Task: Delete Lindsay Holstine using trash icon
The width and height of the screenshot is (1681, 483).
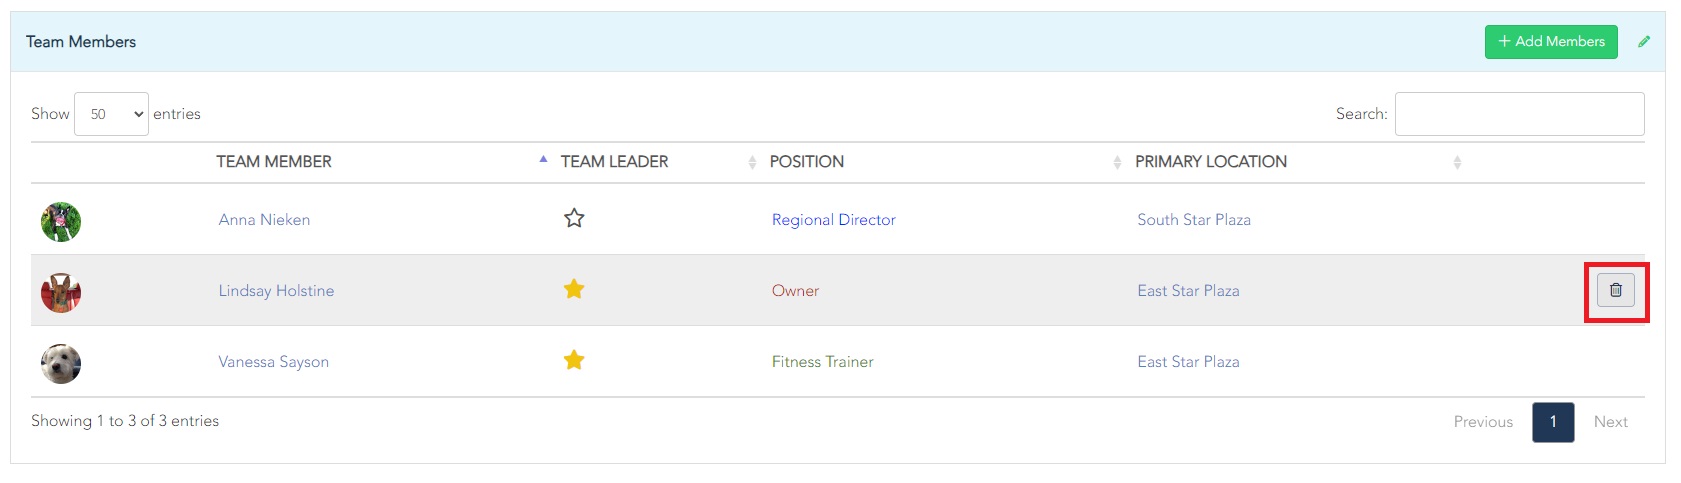Action: click(x=1615, y=290)
